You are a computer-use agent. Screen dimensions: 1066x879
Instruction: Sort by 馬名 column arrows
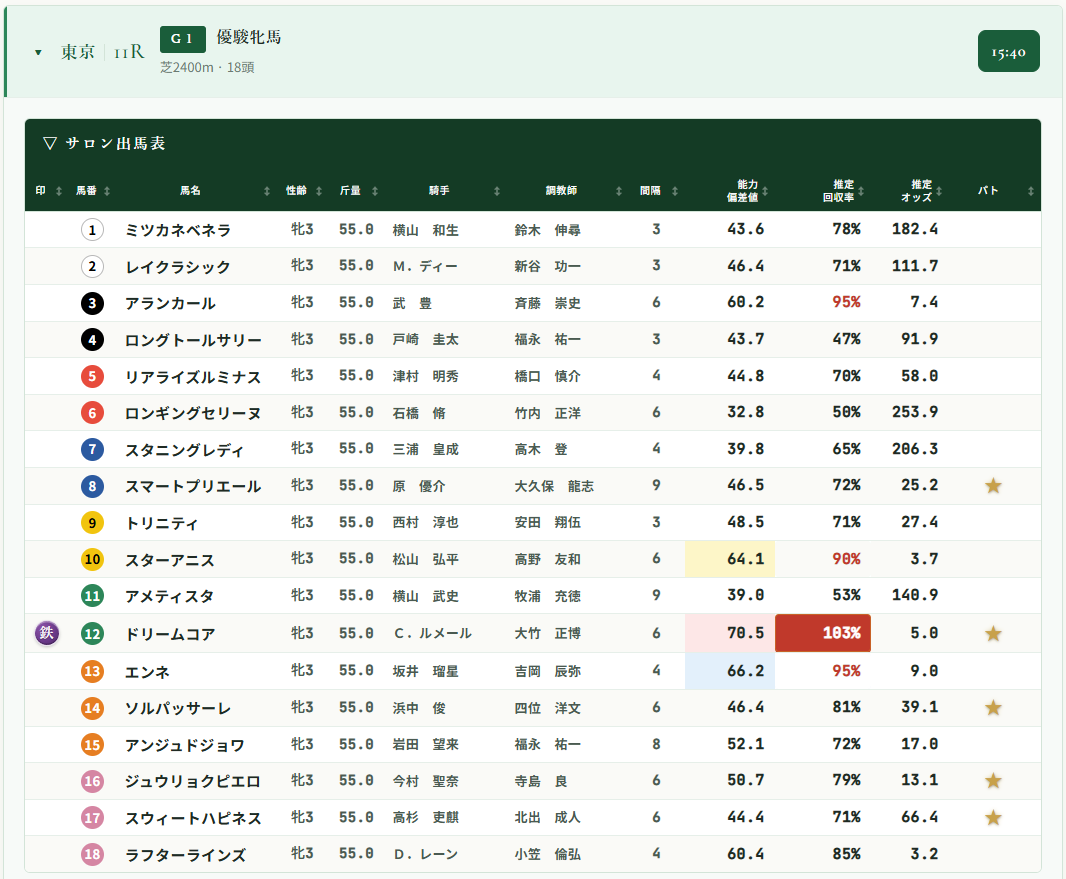tap(266, 191)
